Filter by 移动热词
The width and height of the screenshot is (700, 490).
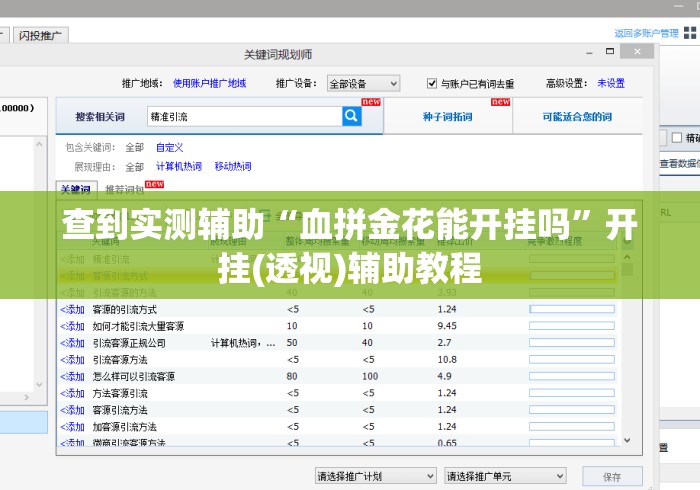coord(233,166)
